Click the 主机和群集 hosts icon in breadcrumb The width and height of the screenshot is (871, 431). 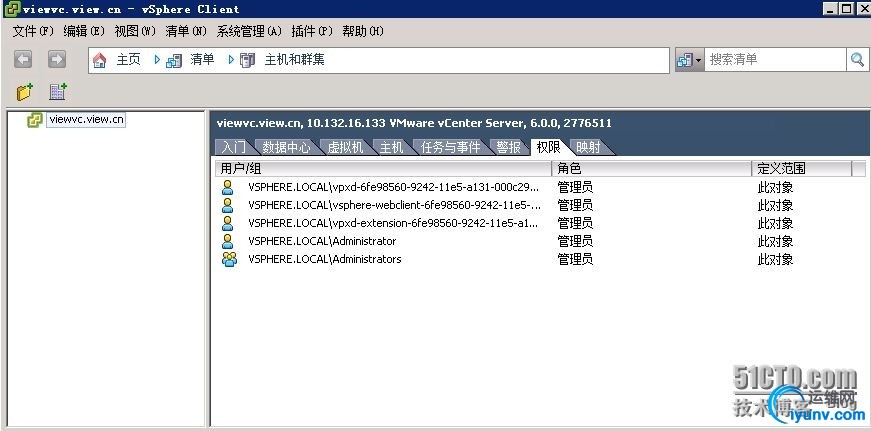(248, 60)
